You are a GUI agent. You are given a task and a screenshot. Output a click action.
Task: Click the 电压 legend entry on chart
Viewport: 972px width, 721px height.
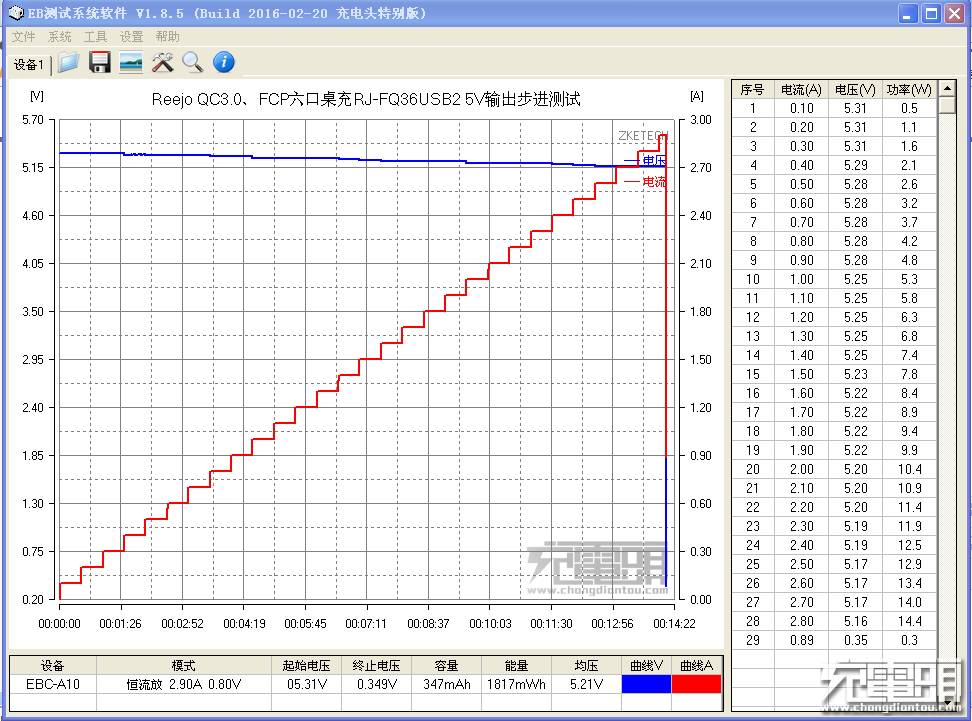pos(646,161)
